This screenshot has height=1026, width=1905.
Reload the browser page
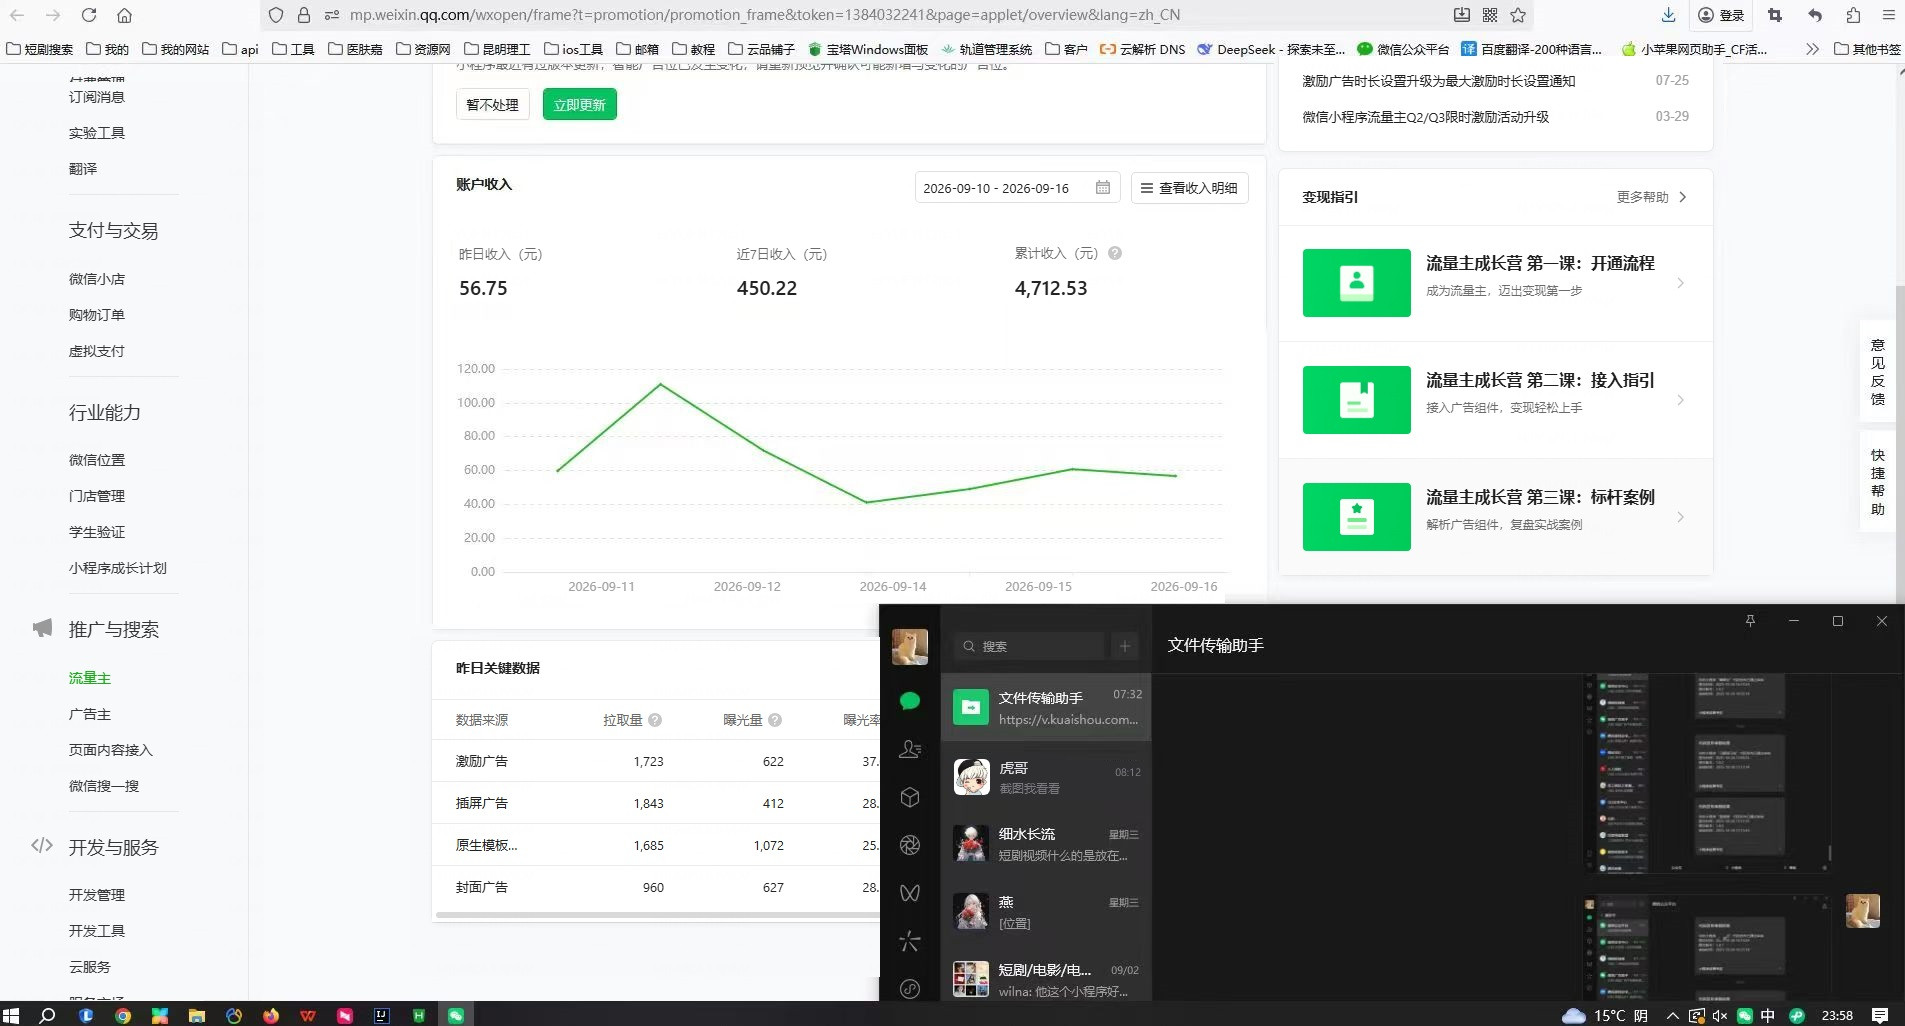(89, 15)
